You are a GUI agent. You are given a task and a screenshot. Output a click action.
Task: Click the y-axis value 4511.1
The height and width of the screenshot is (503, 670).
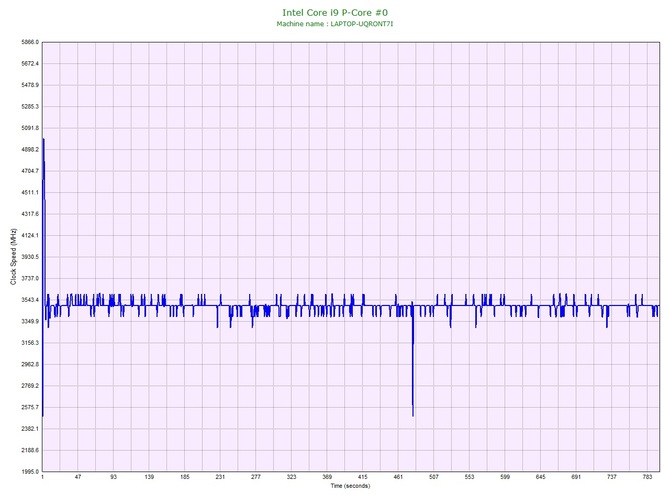[30, 193]
